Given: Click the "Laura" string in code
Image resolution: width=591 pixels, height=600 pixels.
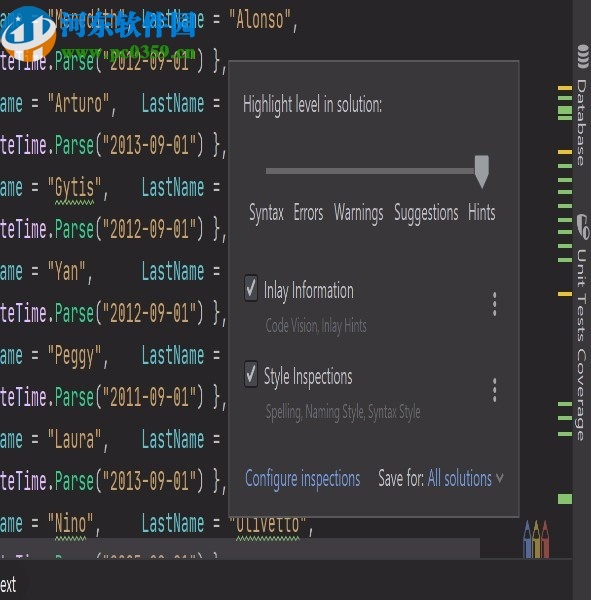Looking at the screenshot, I should [74, 439].
